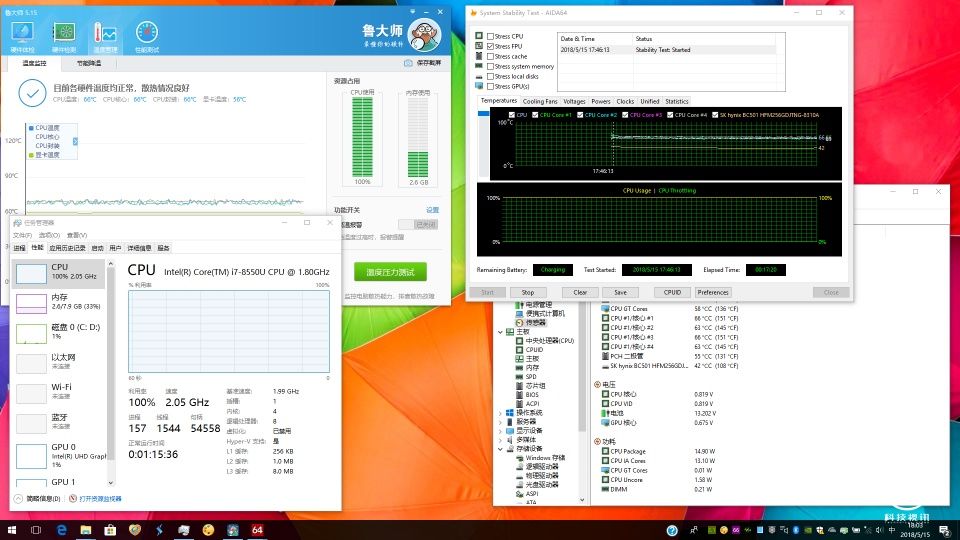This screenshot has width=960, height=540.
Task: Open 性能测试 in the Ludashi toolbar
Action: [x=147, y=37]
